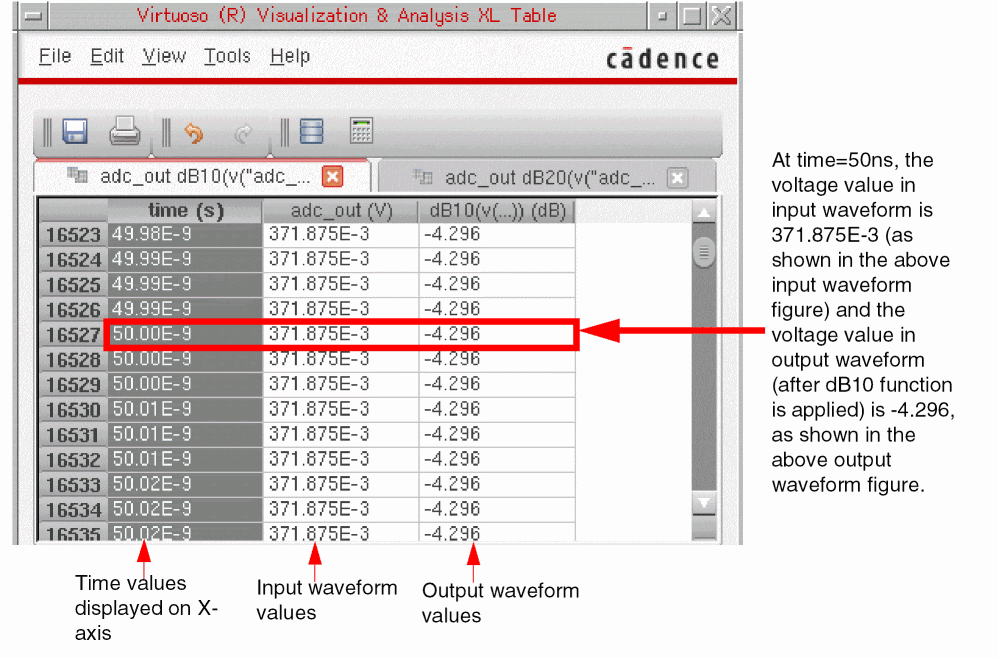Screen dimensions: 997x658
Task: Click the dB10(v(...)) (dB) column header
Action: [x=497, y=210]
